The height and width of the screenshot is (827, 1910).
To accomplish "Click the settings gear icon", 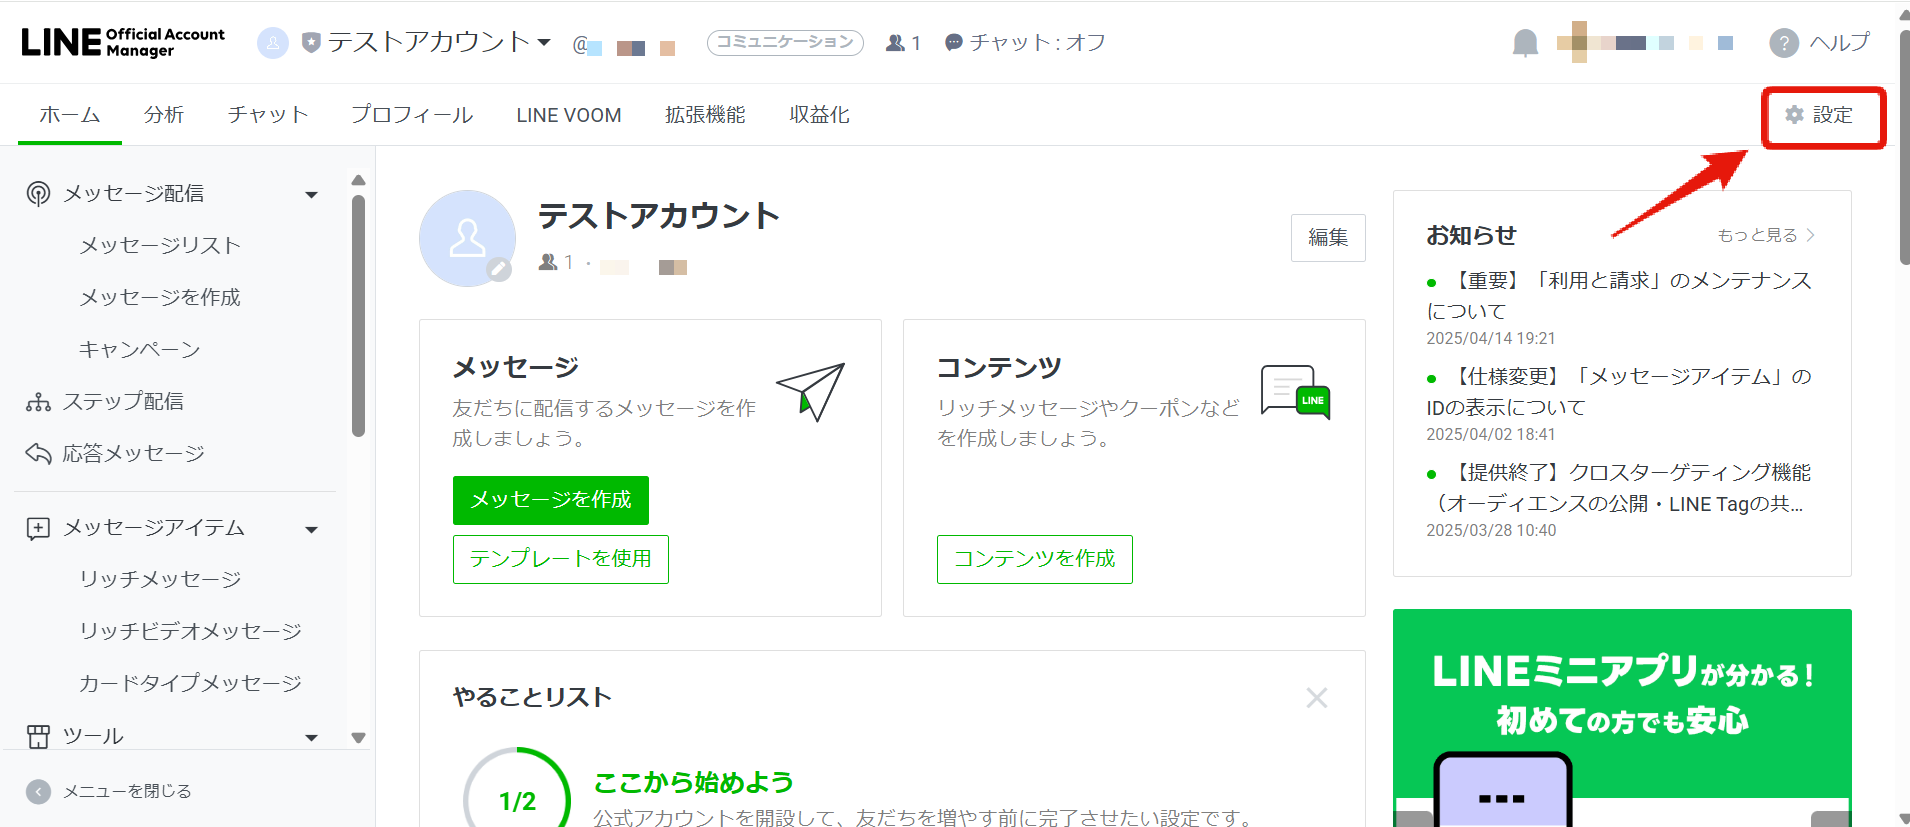I will click(1795, 115).
